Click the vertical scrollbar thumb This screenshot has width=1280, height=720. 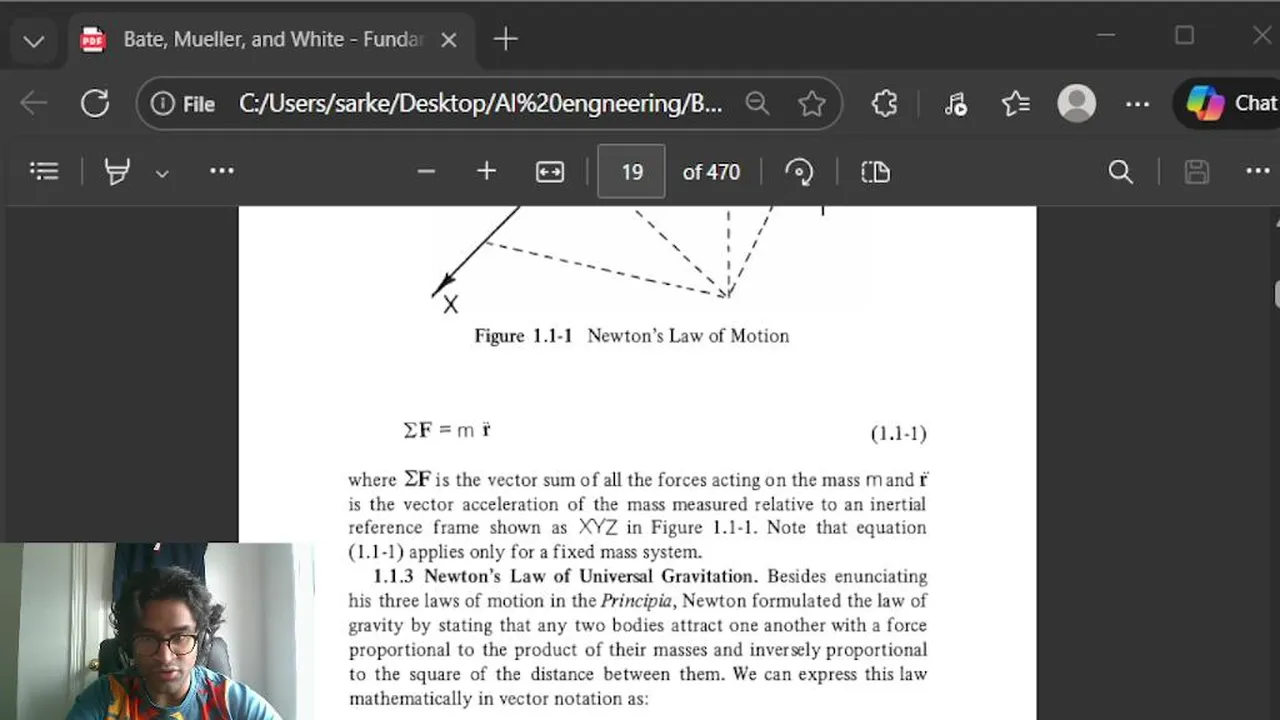(1276, 294)
